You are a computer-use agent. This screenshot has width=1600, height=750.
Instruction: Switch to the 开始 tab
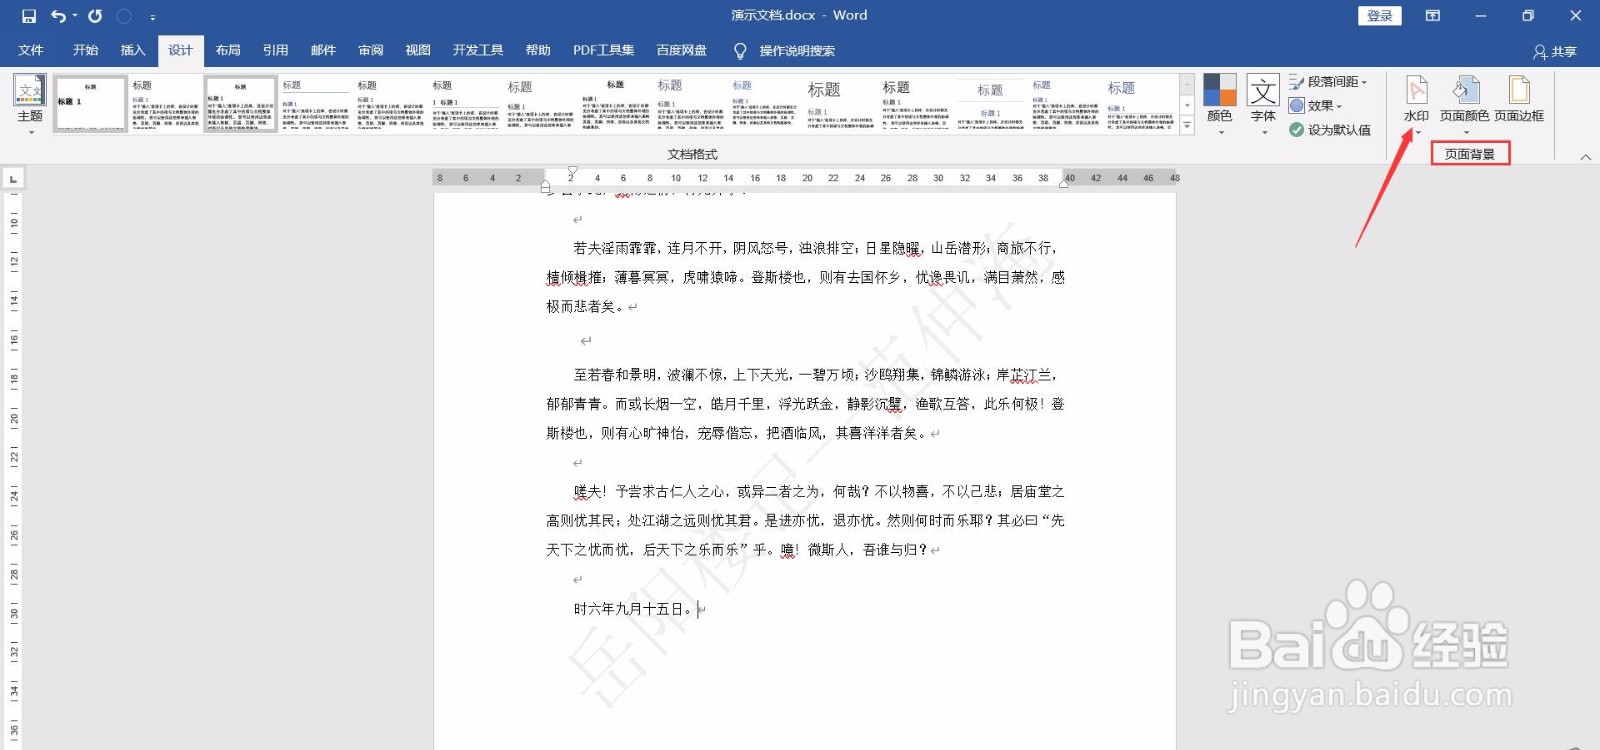86,50
